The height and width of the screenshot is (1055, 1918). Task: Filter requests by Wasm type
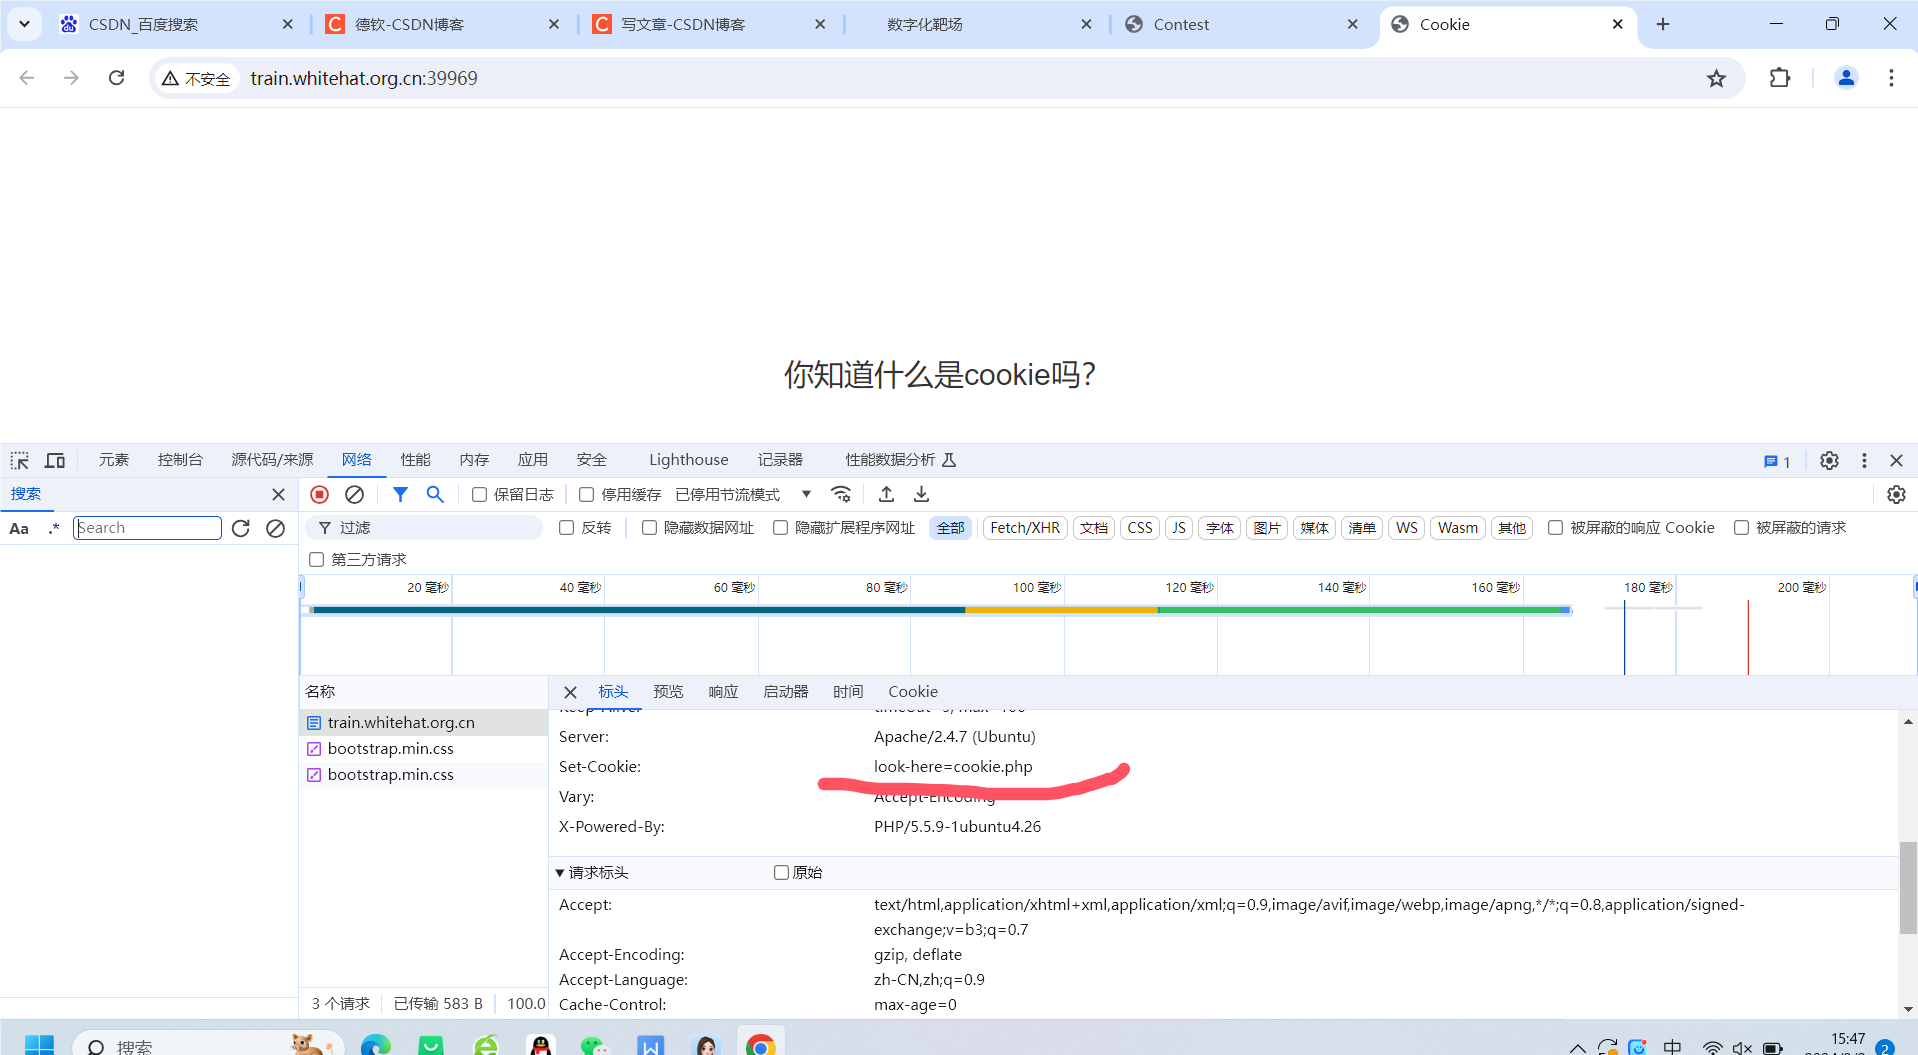tap(1458, 528)
